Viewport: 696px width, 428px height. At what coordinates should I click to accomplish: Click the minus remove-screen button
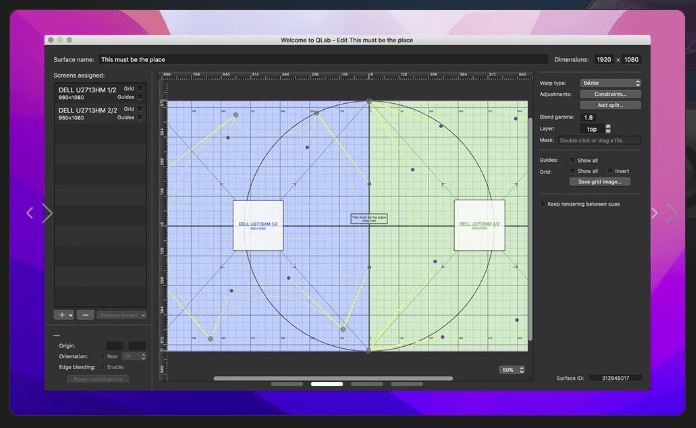85,315
